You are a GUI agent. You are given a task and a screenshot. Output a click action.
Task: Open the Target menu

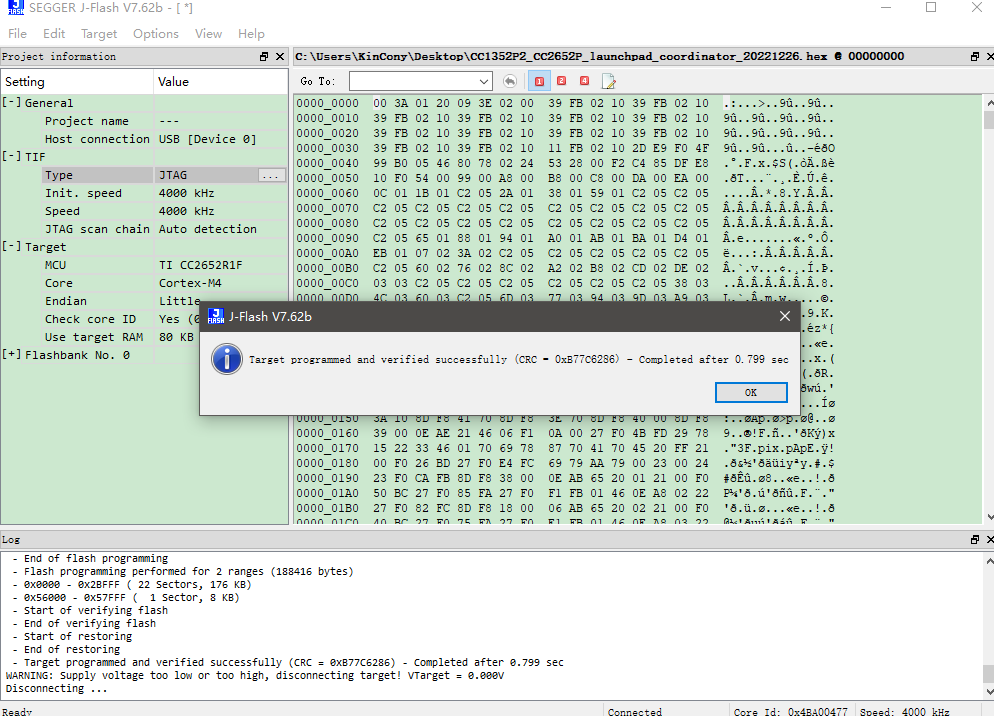click(x=99, y=34)
